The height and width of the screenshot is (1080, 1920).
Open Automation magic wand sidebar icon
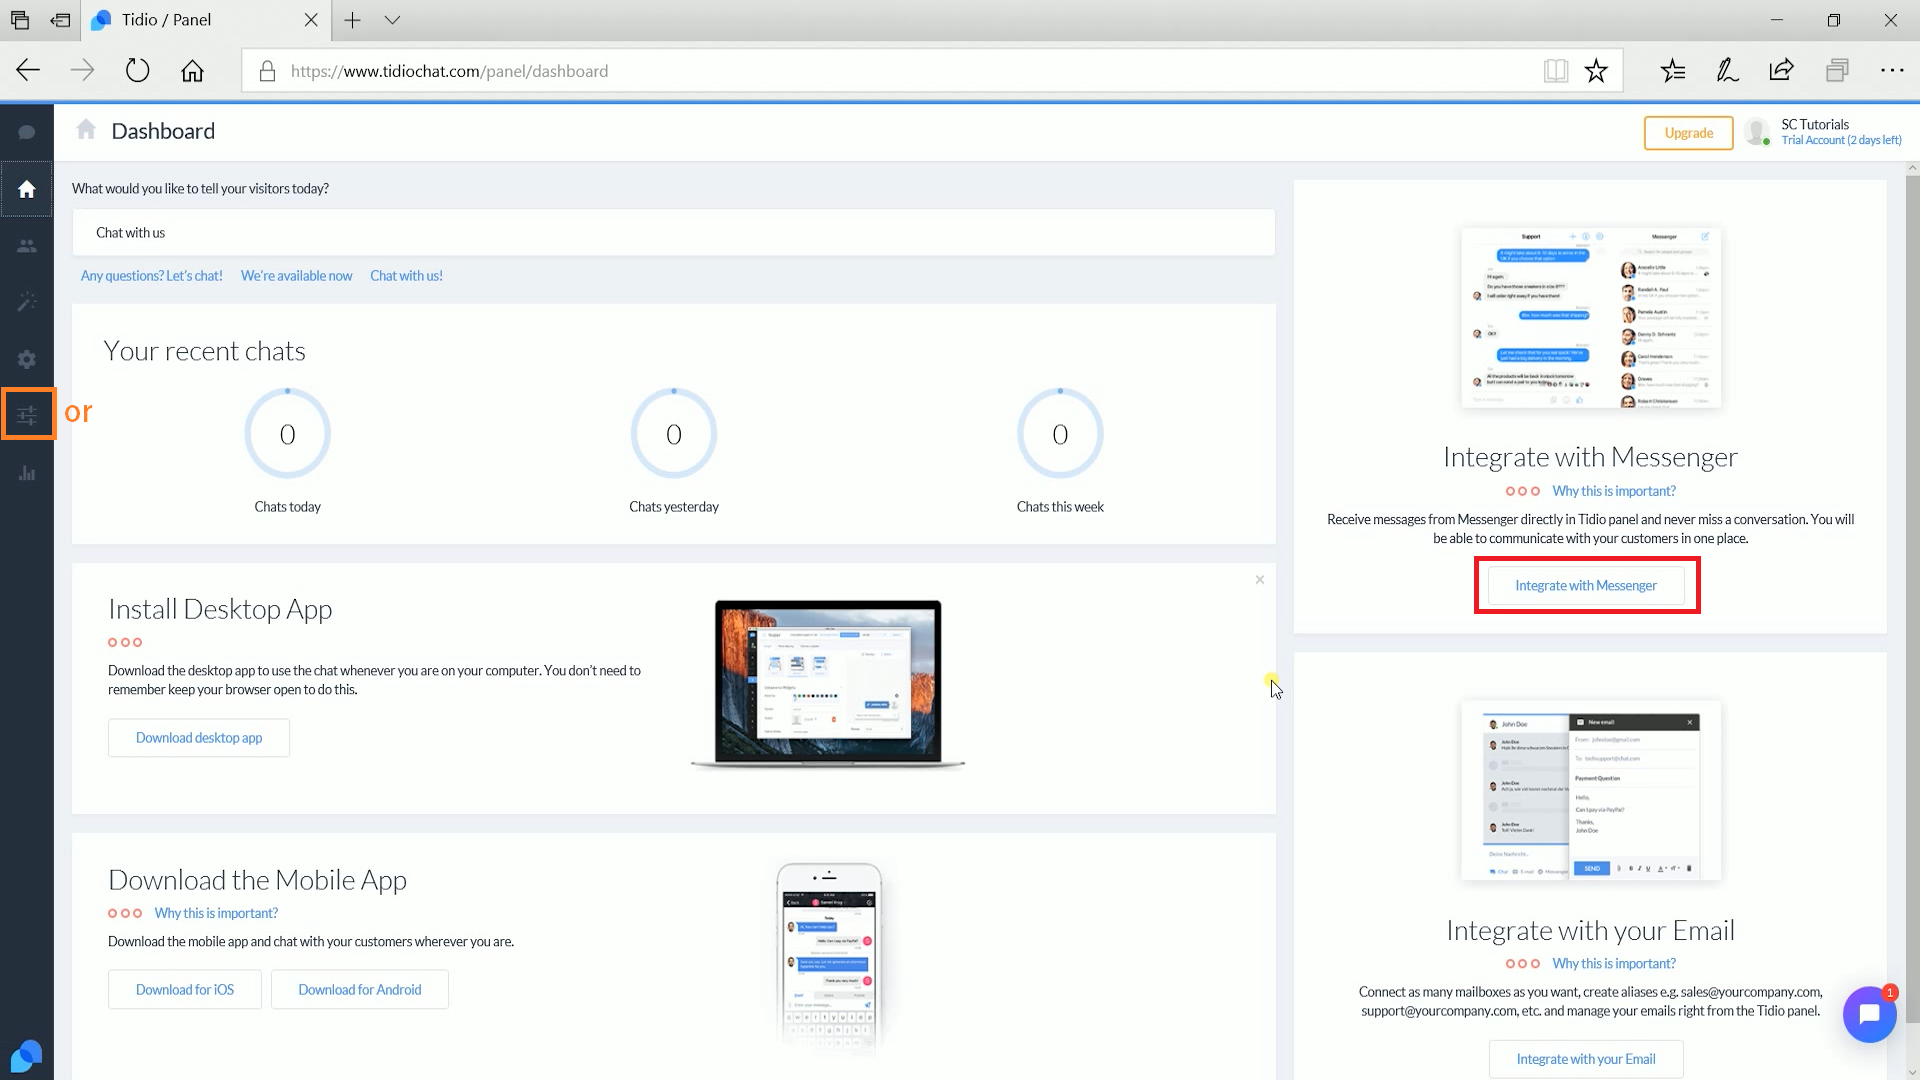(27, 302)
